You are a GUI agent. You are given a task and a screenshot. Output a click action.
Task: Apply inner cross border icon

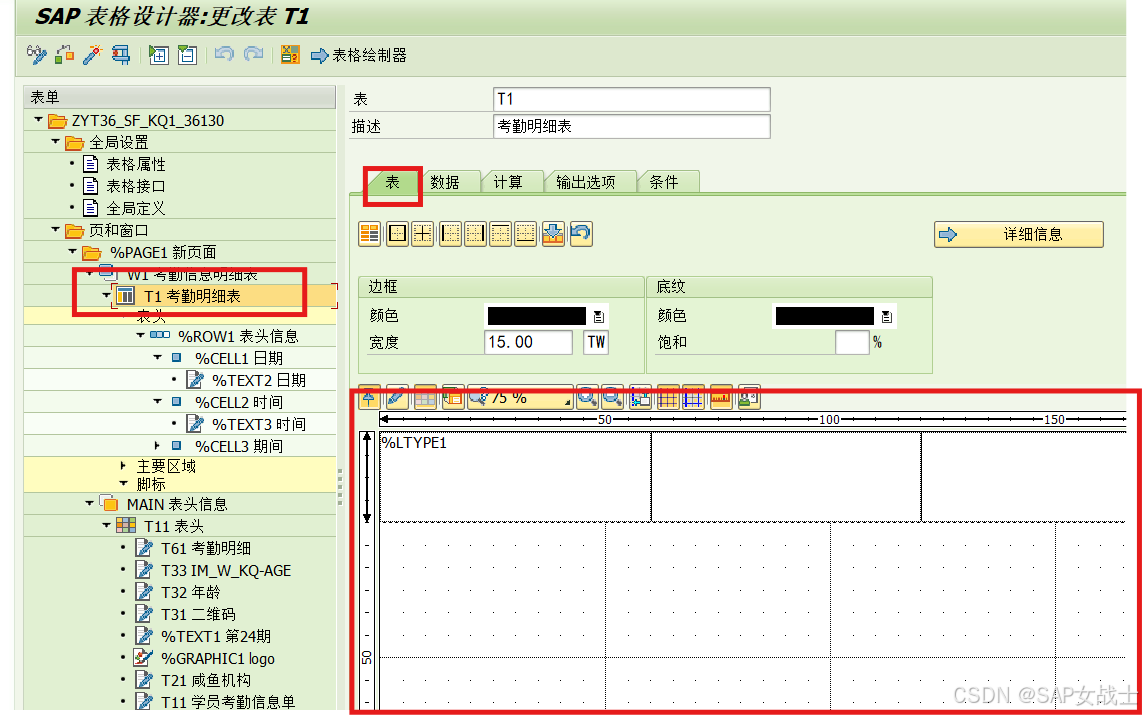[423, 234]
